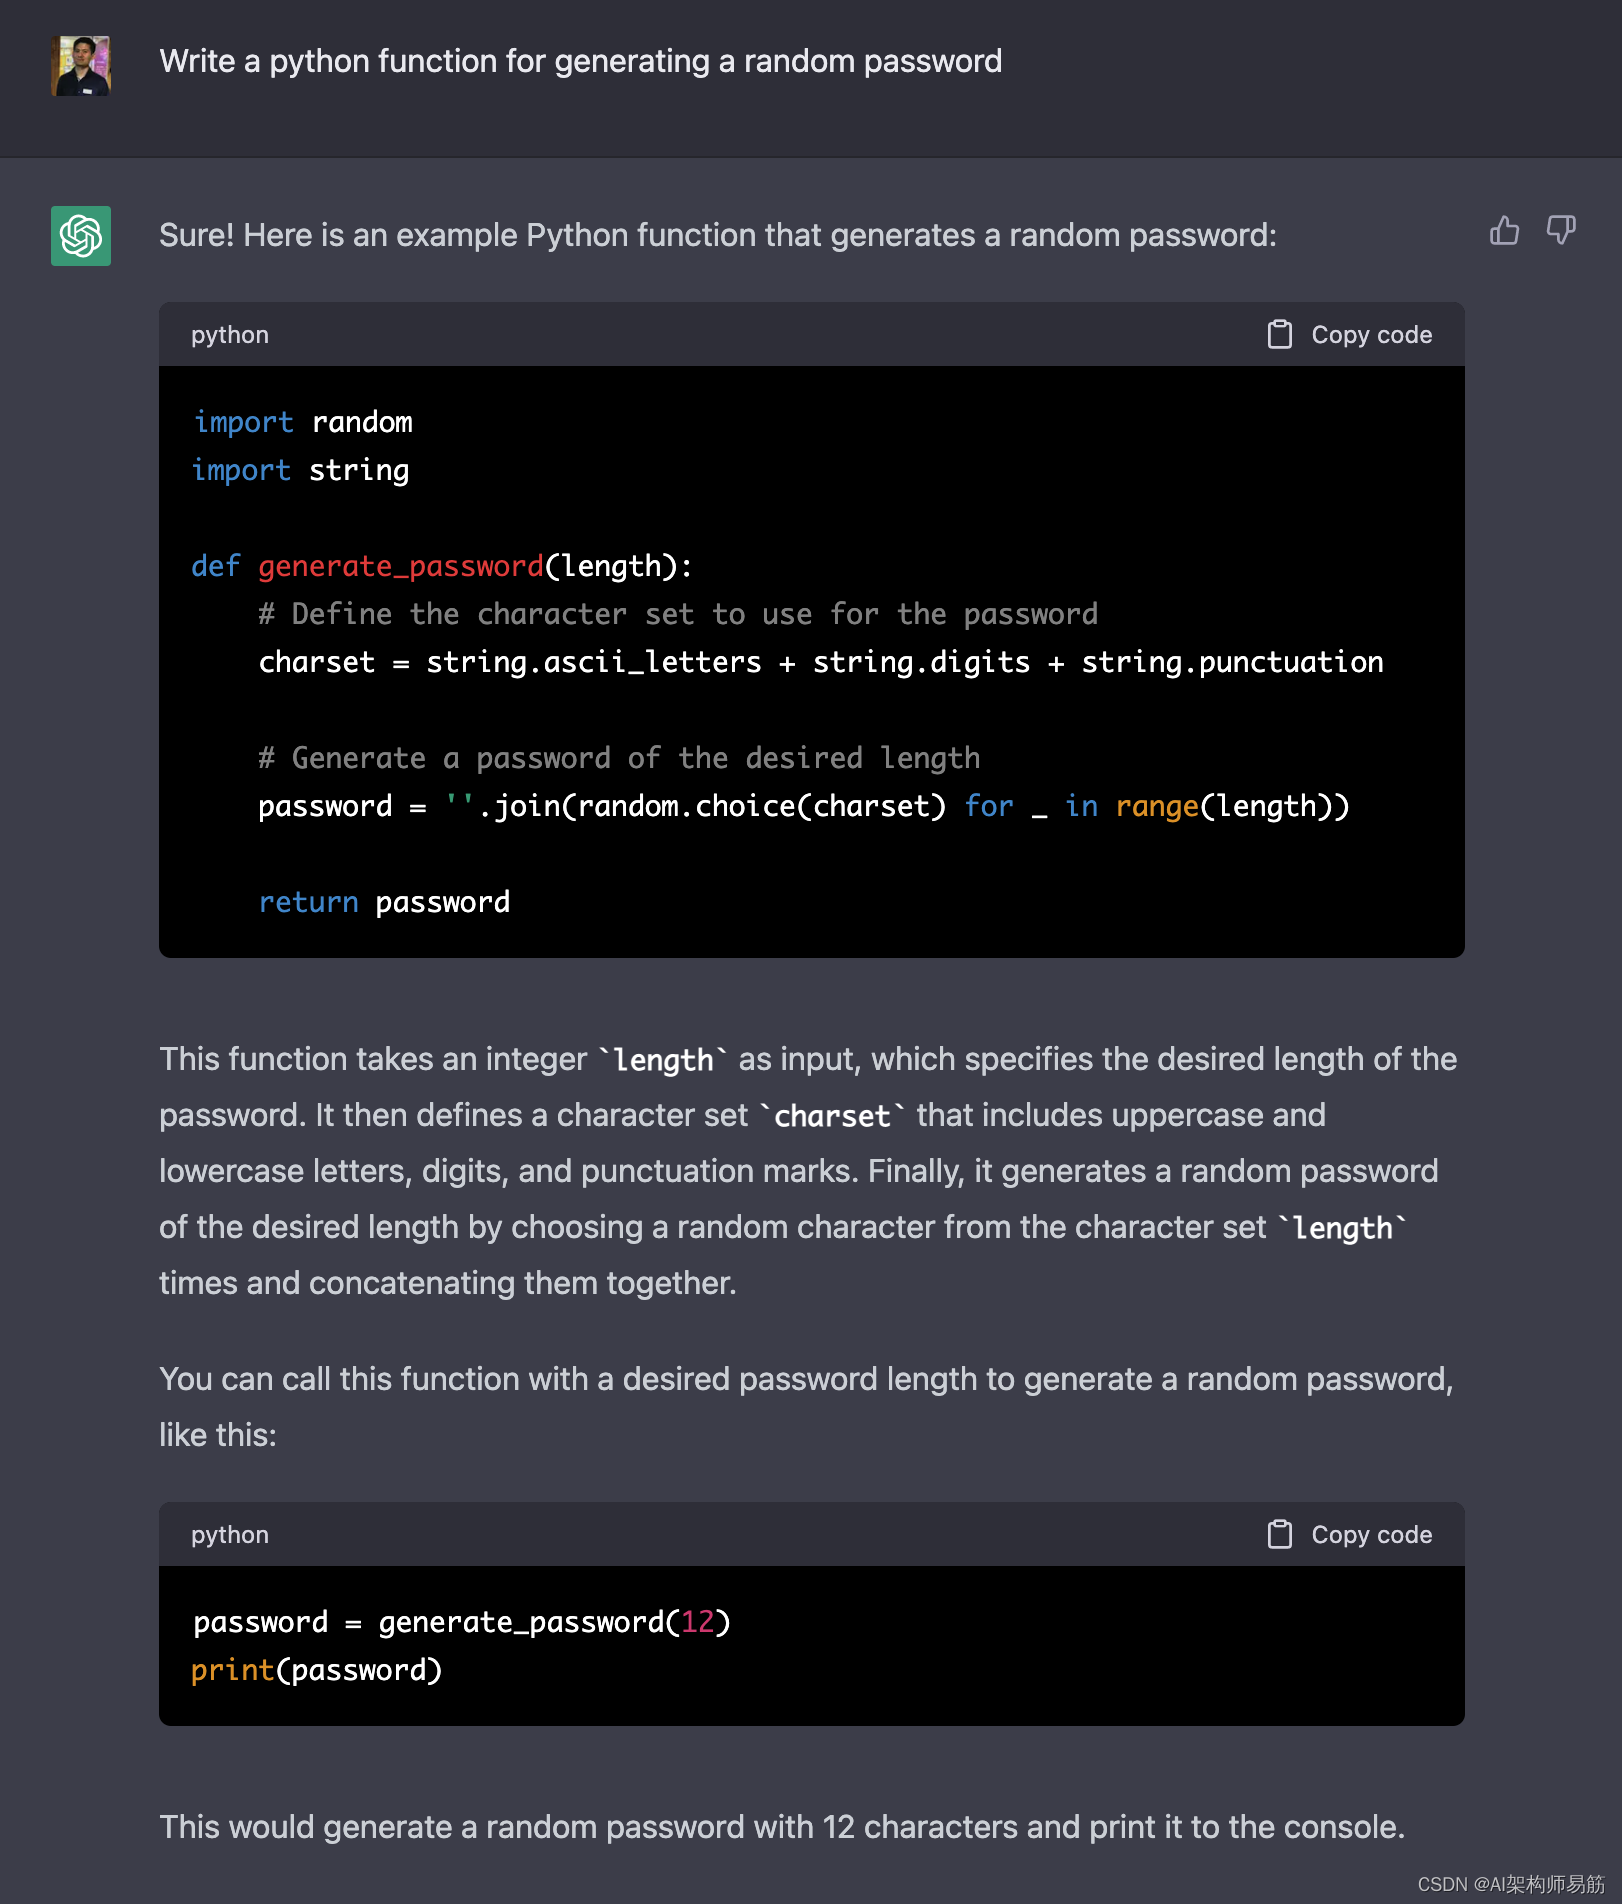Click the ''.join(random.choice(charset) line
This screenshot has width=1622, height=1904.
[x=804, y=806]
